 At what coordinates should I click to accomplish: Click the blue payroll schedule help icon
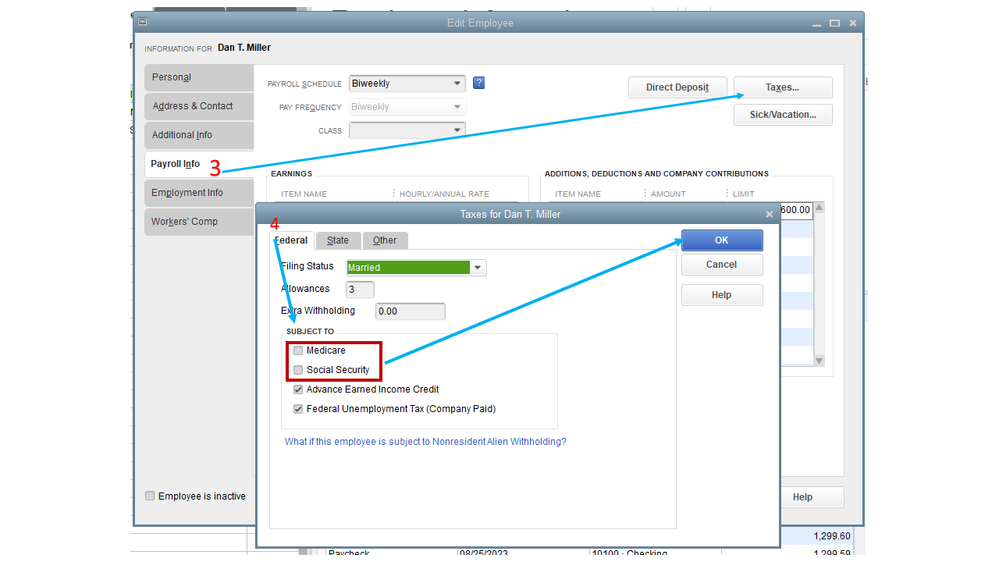pos(478,83)
